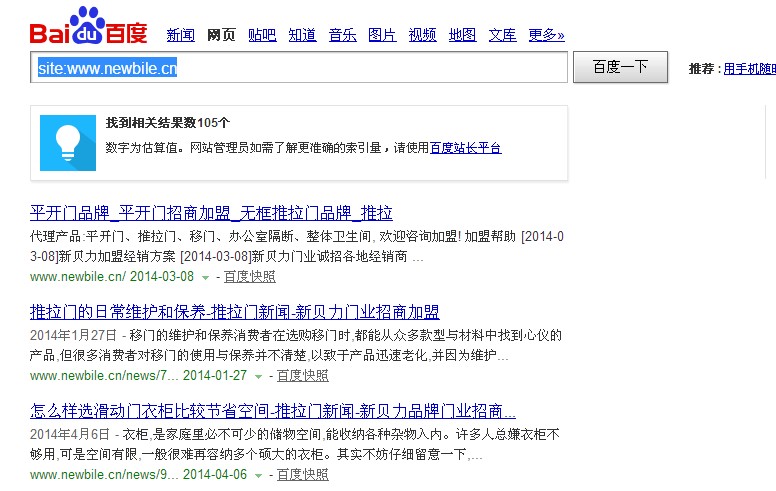Open the 用手机随时 recommendation link
The height and width of the screenshot is (491, 776).
tap(749, 69)
